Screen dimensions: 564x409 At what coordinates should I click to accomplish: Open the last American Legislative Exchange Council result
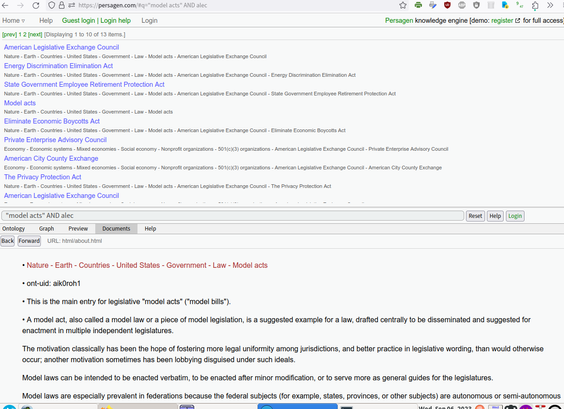coord(62,196)
